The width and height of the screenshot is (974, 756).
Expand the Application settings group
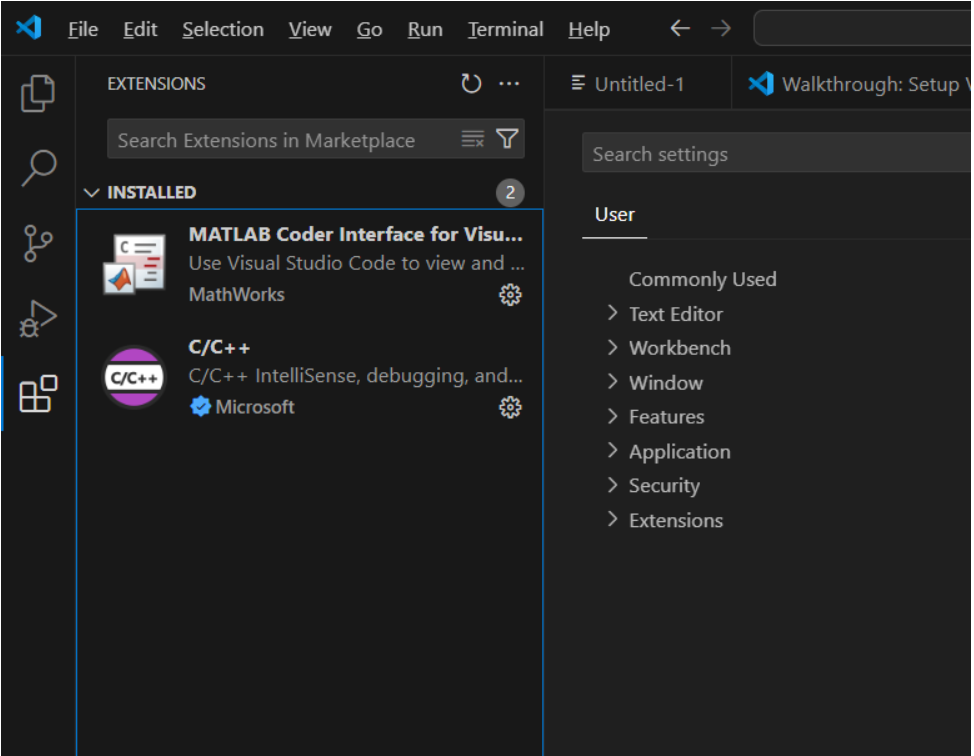click(x=612, y=450)
